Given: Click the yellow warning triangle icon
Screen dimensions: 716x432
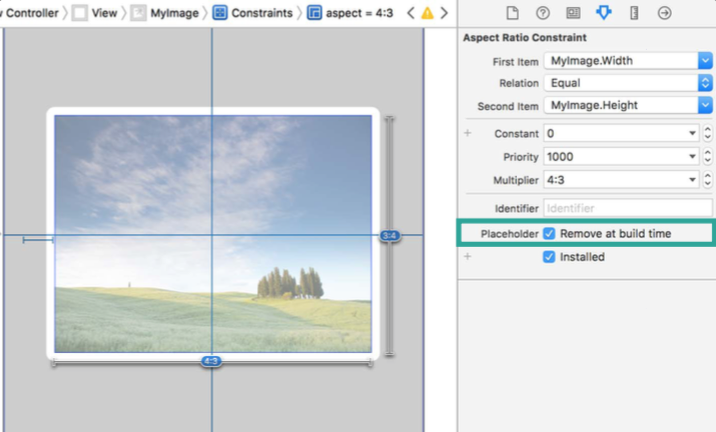Looking at the screenshot, I should 427,13.
